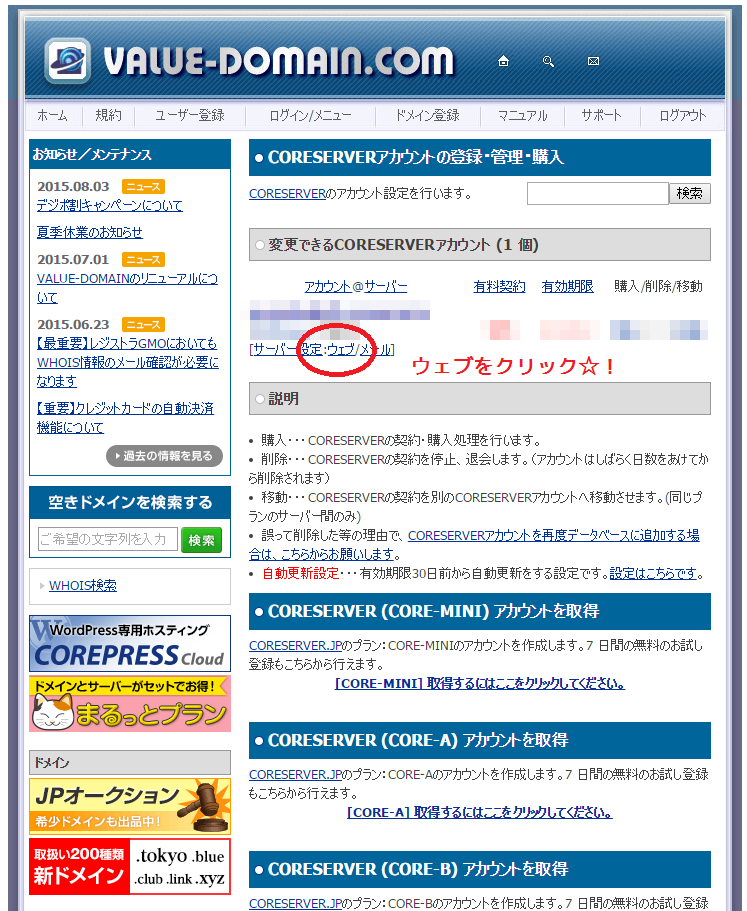Screen dimensions: 747x911
Task: Sort by 有料契約 column header
Action: (x=500, y=286)
